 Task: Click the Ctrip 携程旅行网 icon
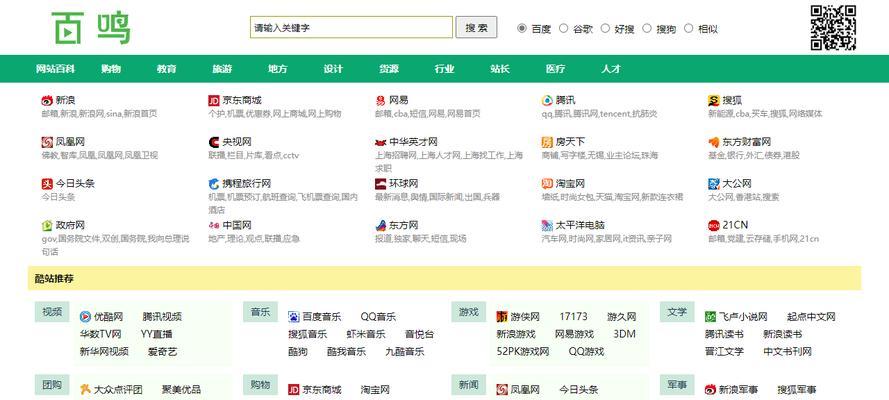[214, 184]
